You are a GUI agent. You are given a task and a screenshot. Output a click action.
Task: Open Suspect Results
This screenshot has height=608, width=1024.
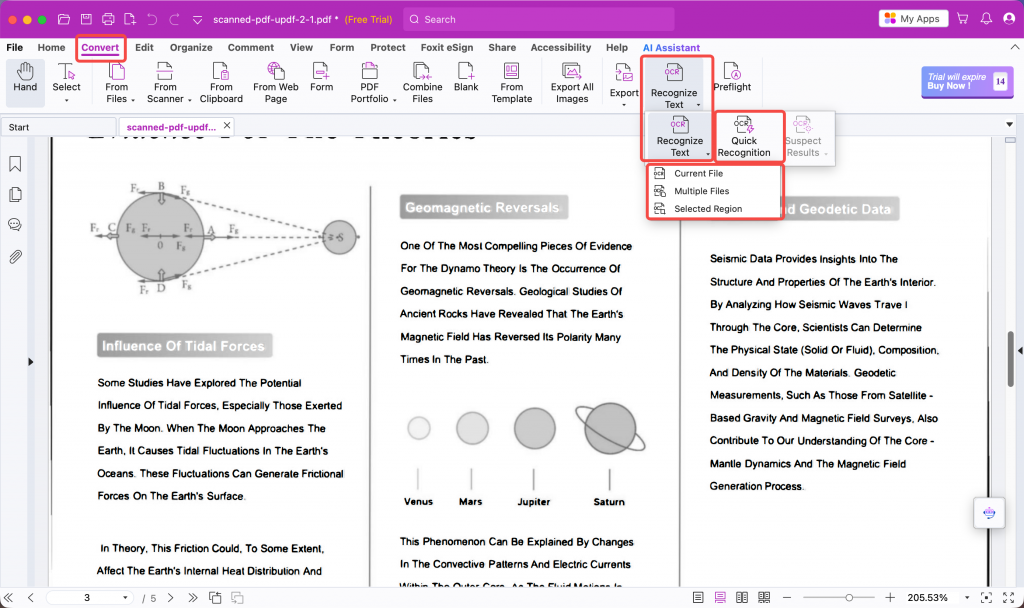coord(803,137)
